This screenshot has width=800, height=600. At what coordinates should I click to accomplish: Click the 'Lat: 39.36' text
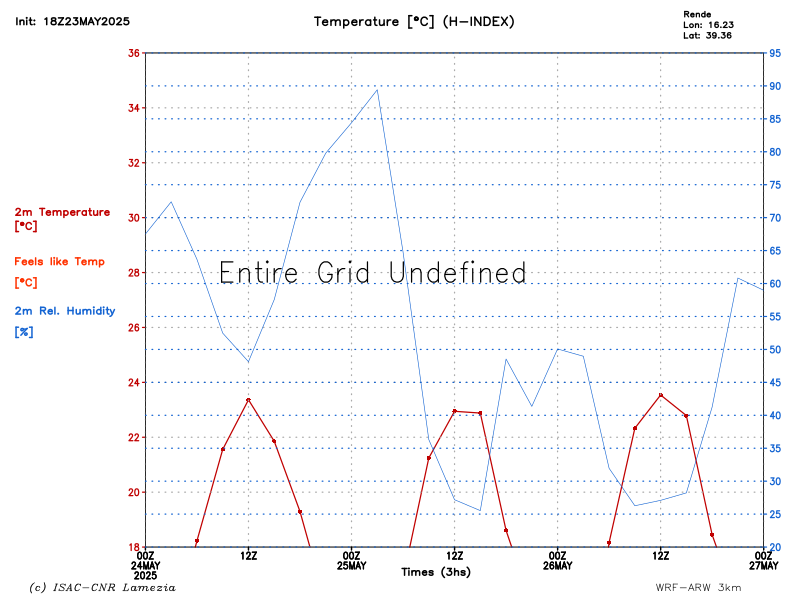708,36
